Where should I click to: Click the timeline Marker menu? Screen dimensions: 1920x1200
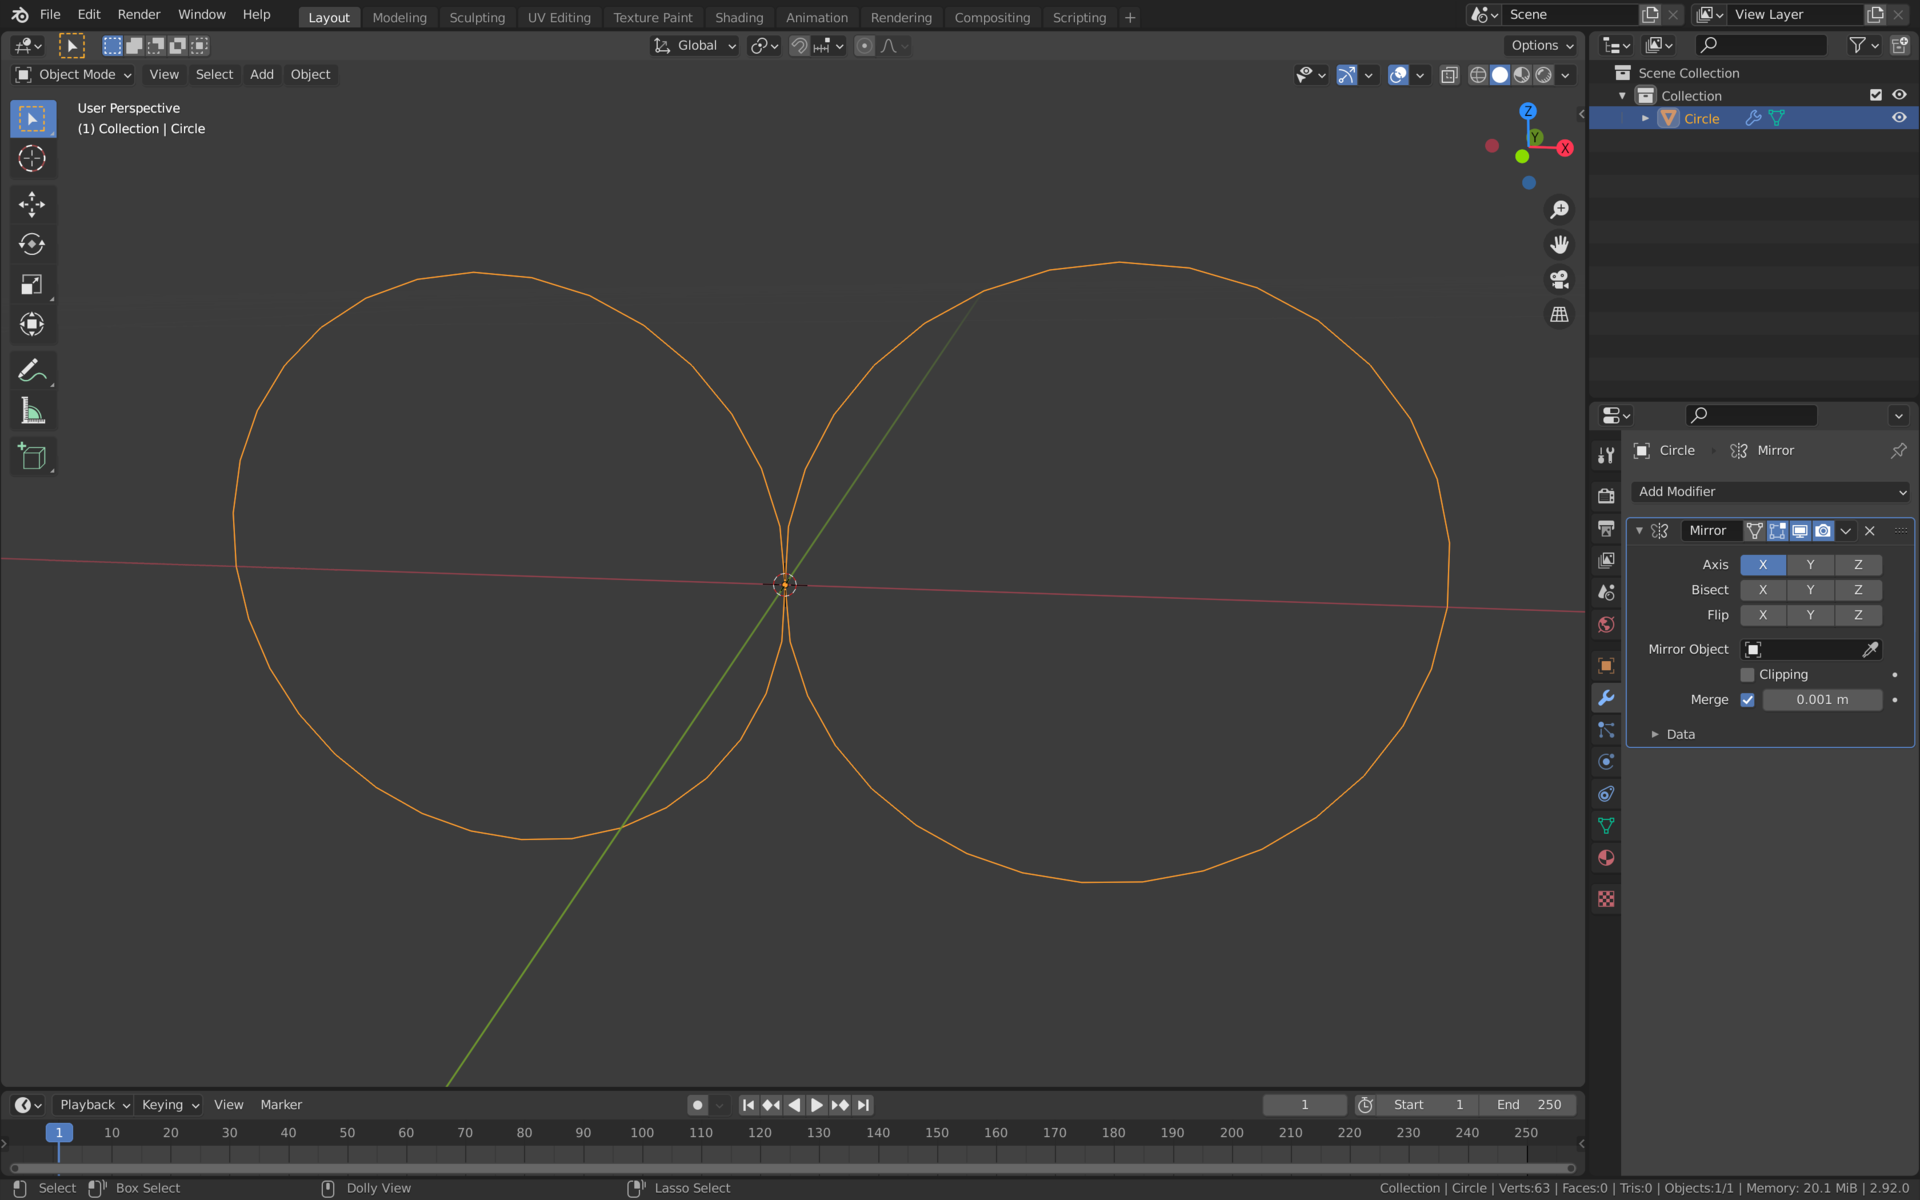(x=281, y=1105)
